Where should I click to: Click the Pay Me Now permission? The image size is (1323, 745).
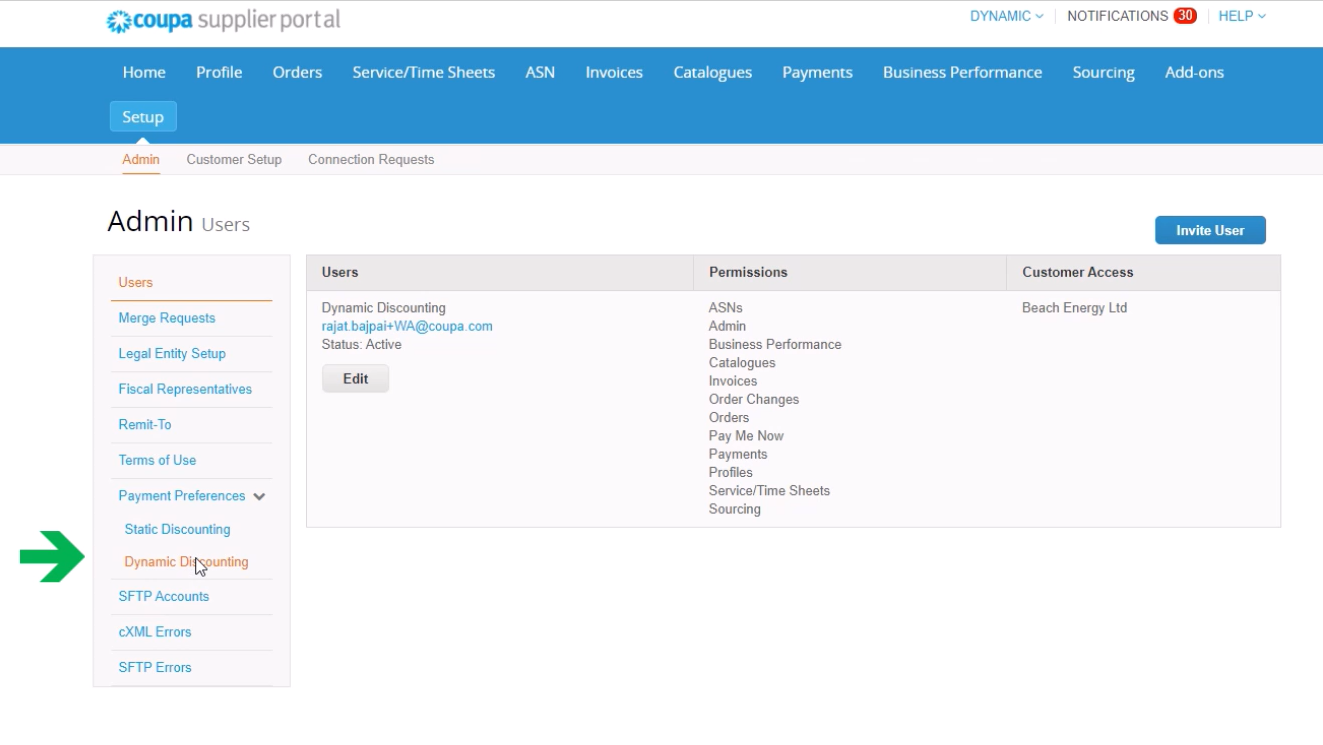coord(746,436)
